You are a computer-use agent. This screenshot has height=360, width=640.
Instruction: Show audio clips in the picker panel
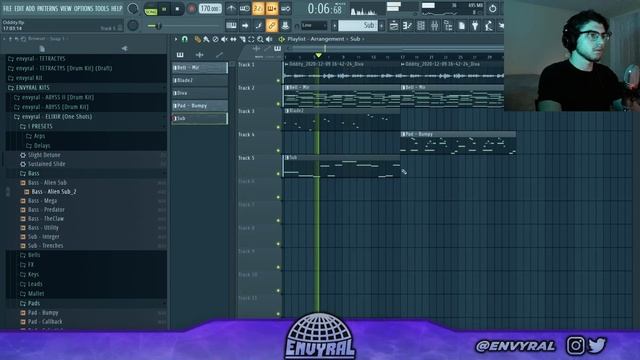[200, 54]
